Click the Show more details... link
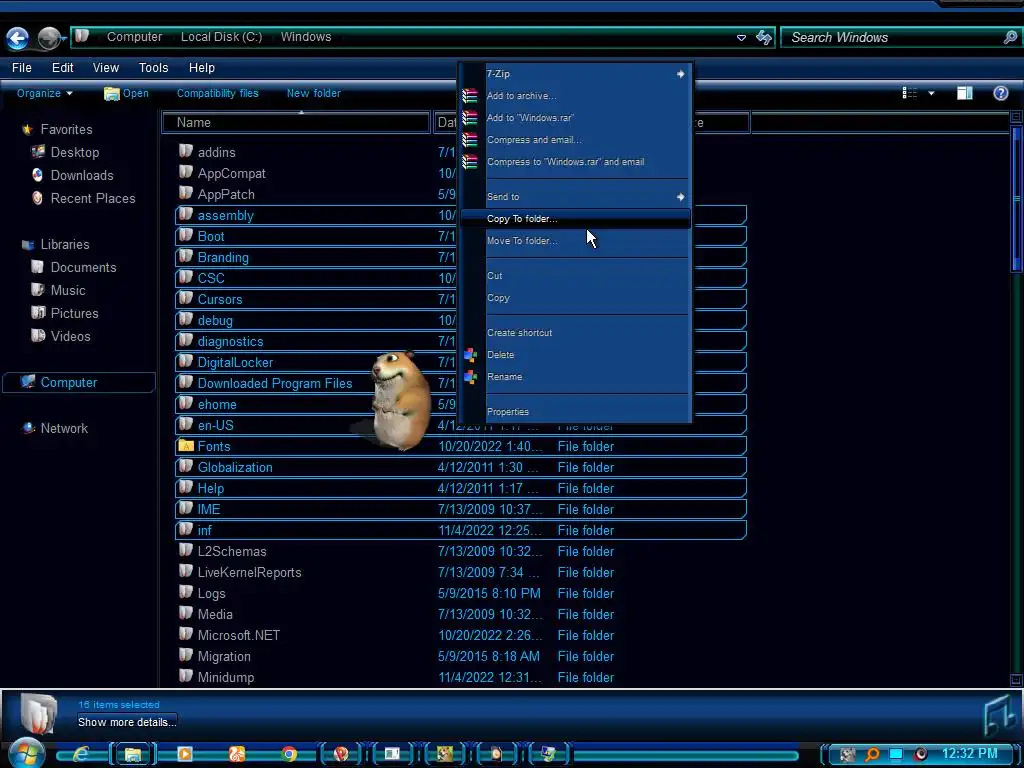1024x768 pixels. (127, 722)
